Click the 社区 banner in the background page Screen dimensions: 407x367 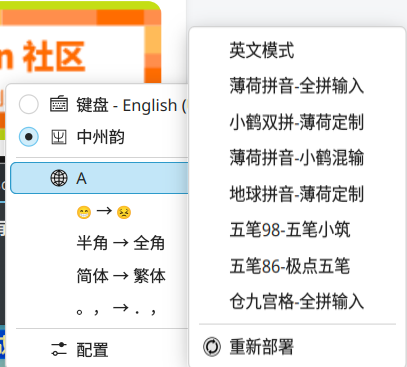coord(53,57)
